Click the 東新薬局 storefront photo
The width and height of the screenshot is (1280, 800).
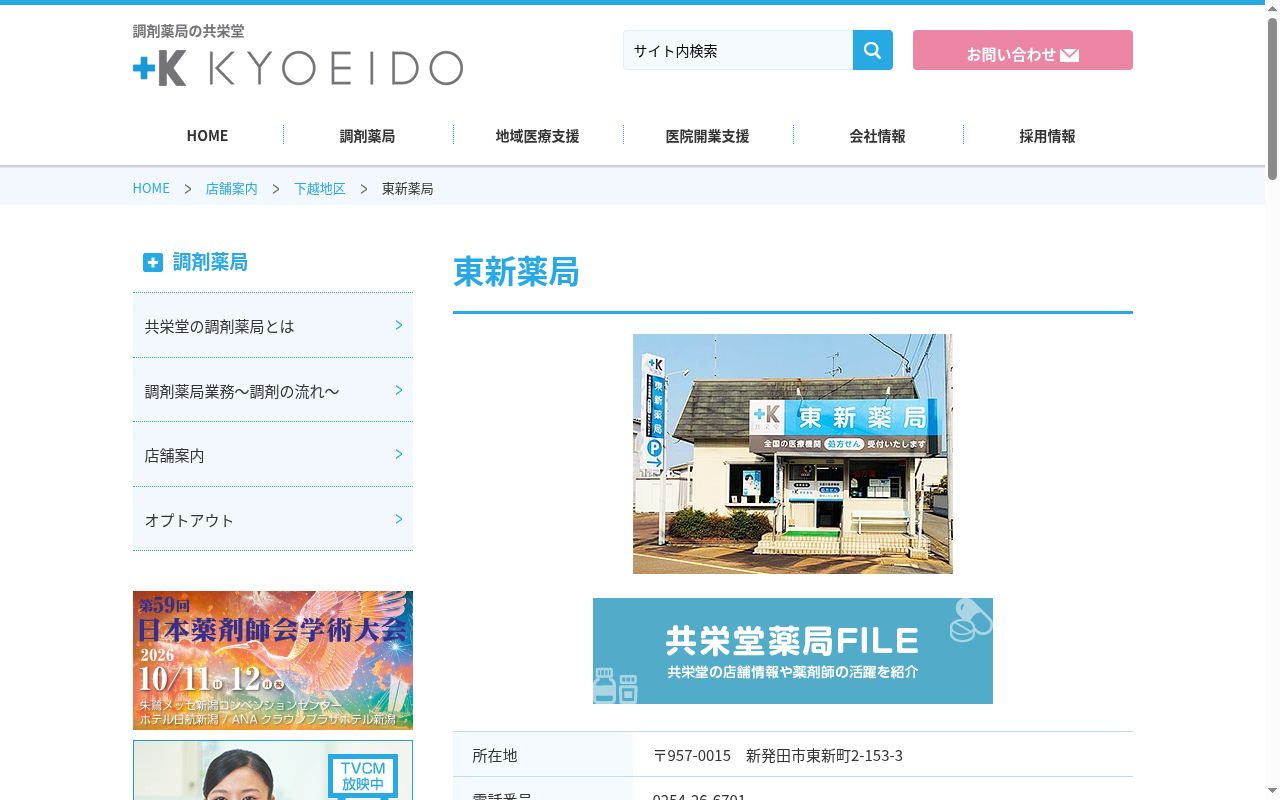[793, 454]
